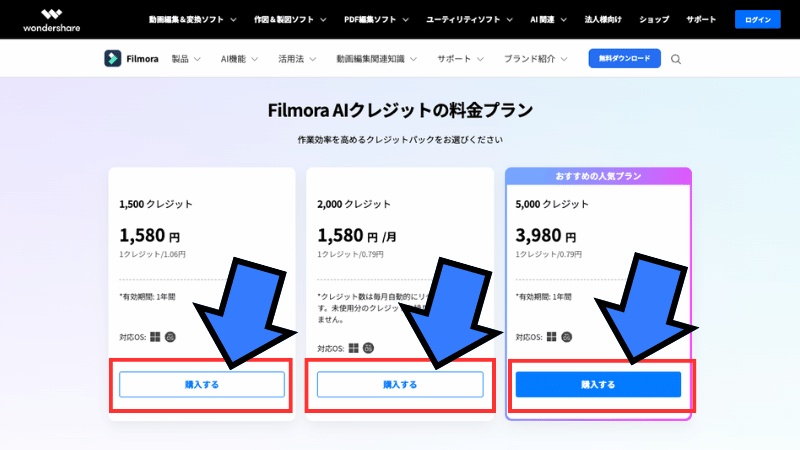
Task: Open the search magnifier icon
Action: [676, 59]
